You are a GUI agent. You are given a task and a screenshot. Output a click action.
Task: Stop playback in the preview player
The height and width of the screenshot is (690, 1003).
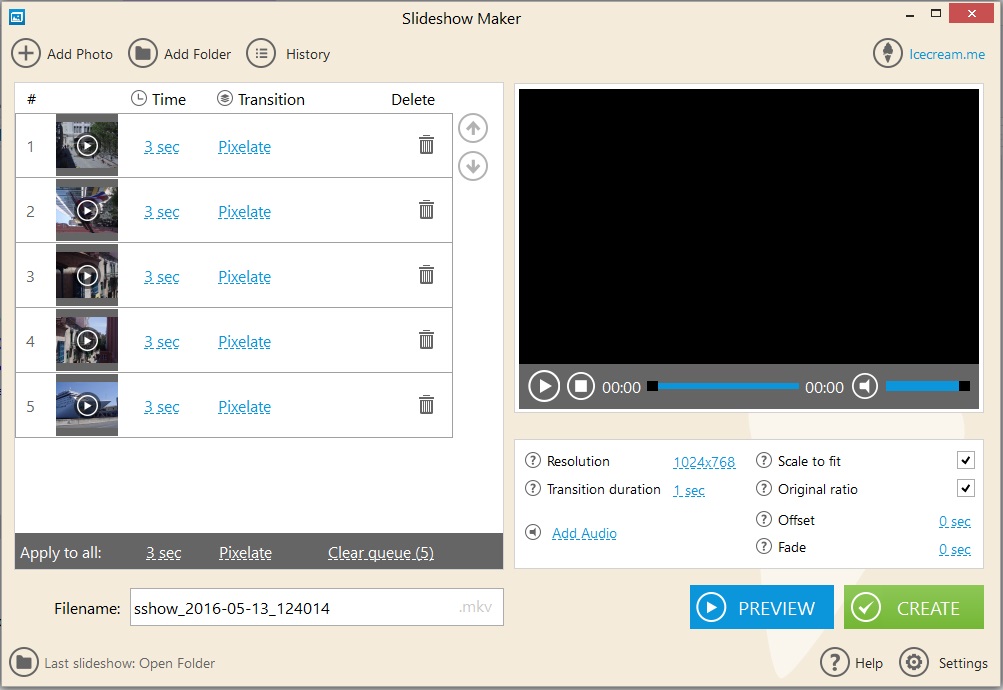point(581,386)
